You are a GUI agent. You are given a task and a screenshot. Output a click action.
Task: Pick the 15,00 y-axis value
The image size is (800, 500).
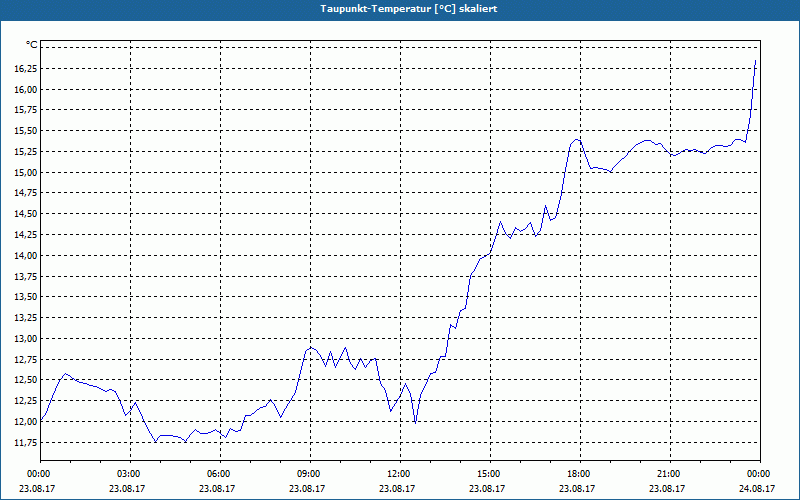[x=26, y=172]
